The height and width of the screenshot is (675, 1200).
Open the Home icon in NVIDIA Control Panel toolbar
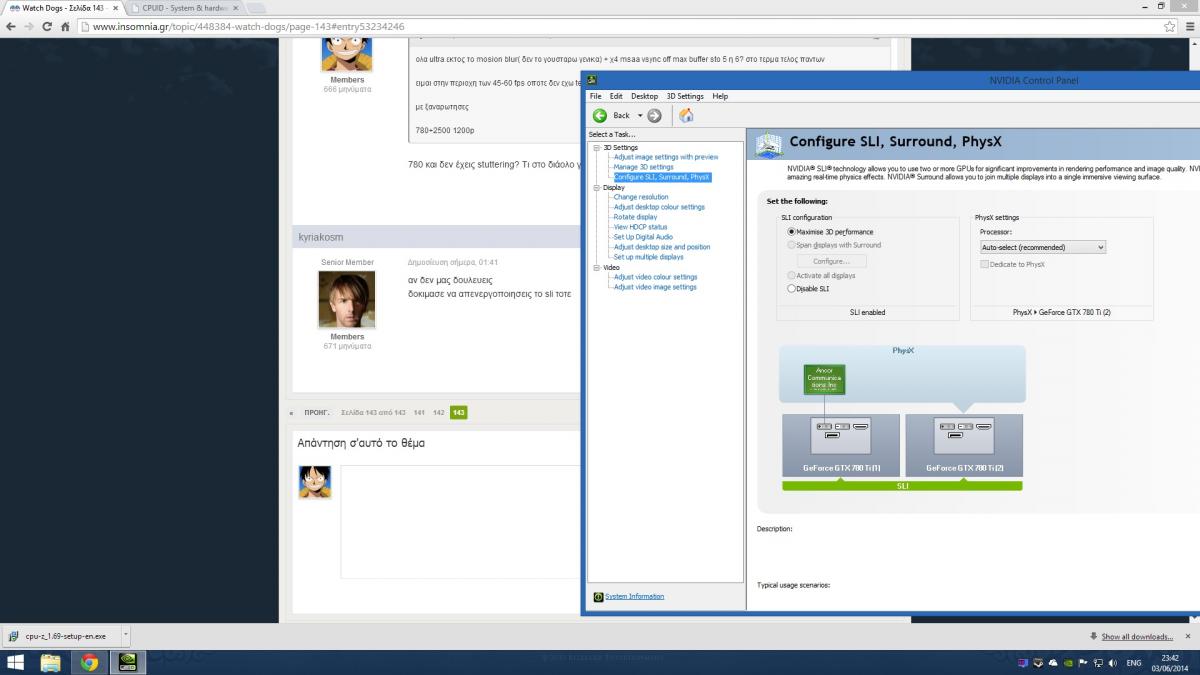[x=686, y=115]
